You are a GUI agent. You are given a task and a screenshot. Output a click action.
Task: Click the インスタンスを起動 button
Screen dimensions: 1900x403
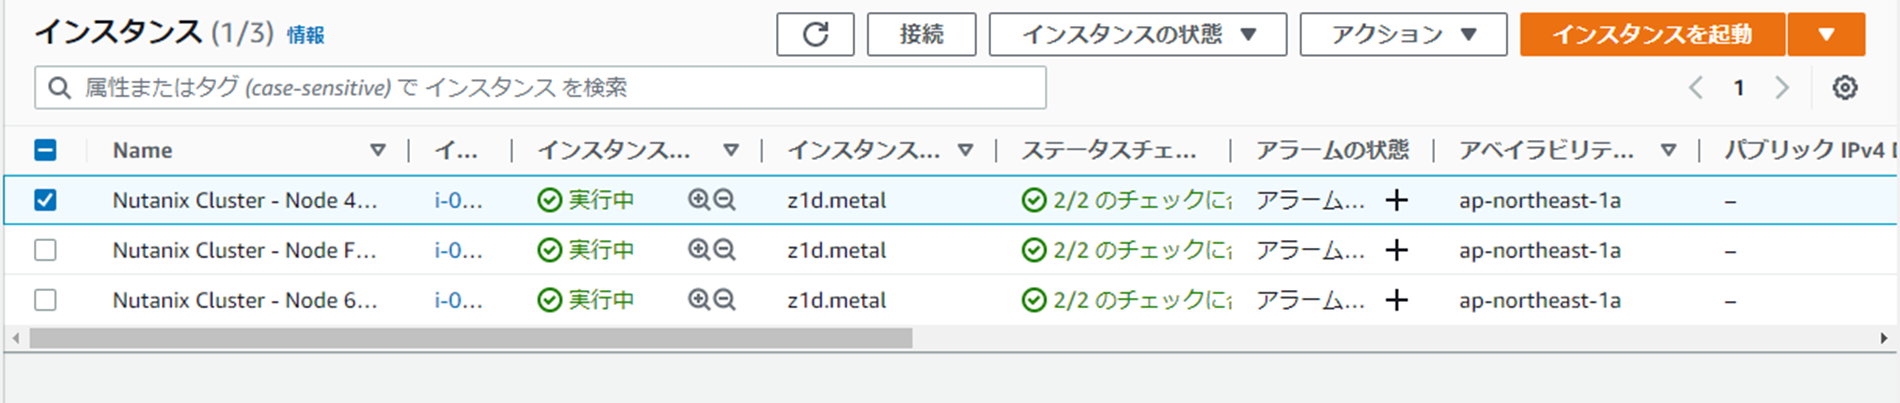coord(1652,35)
